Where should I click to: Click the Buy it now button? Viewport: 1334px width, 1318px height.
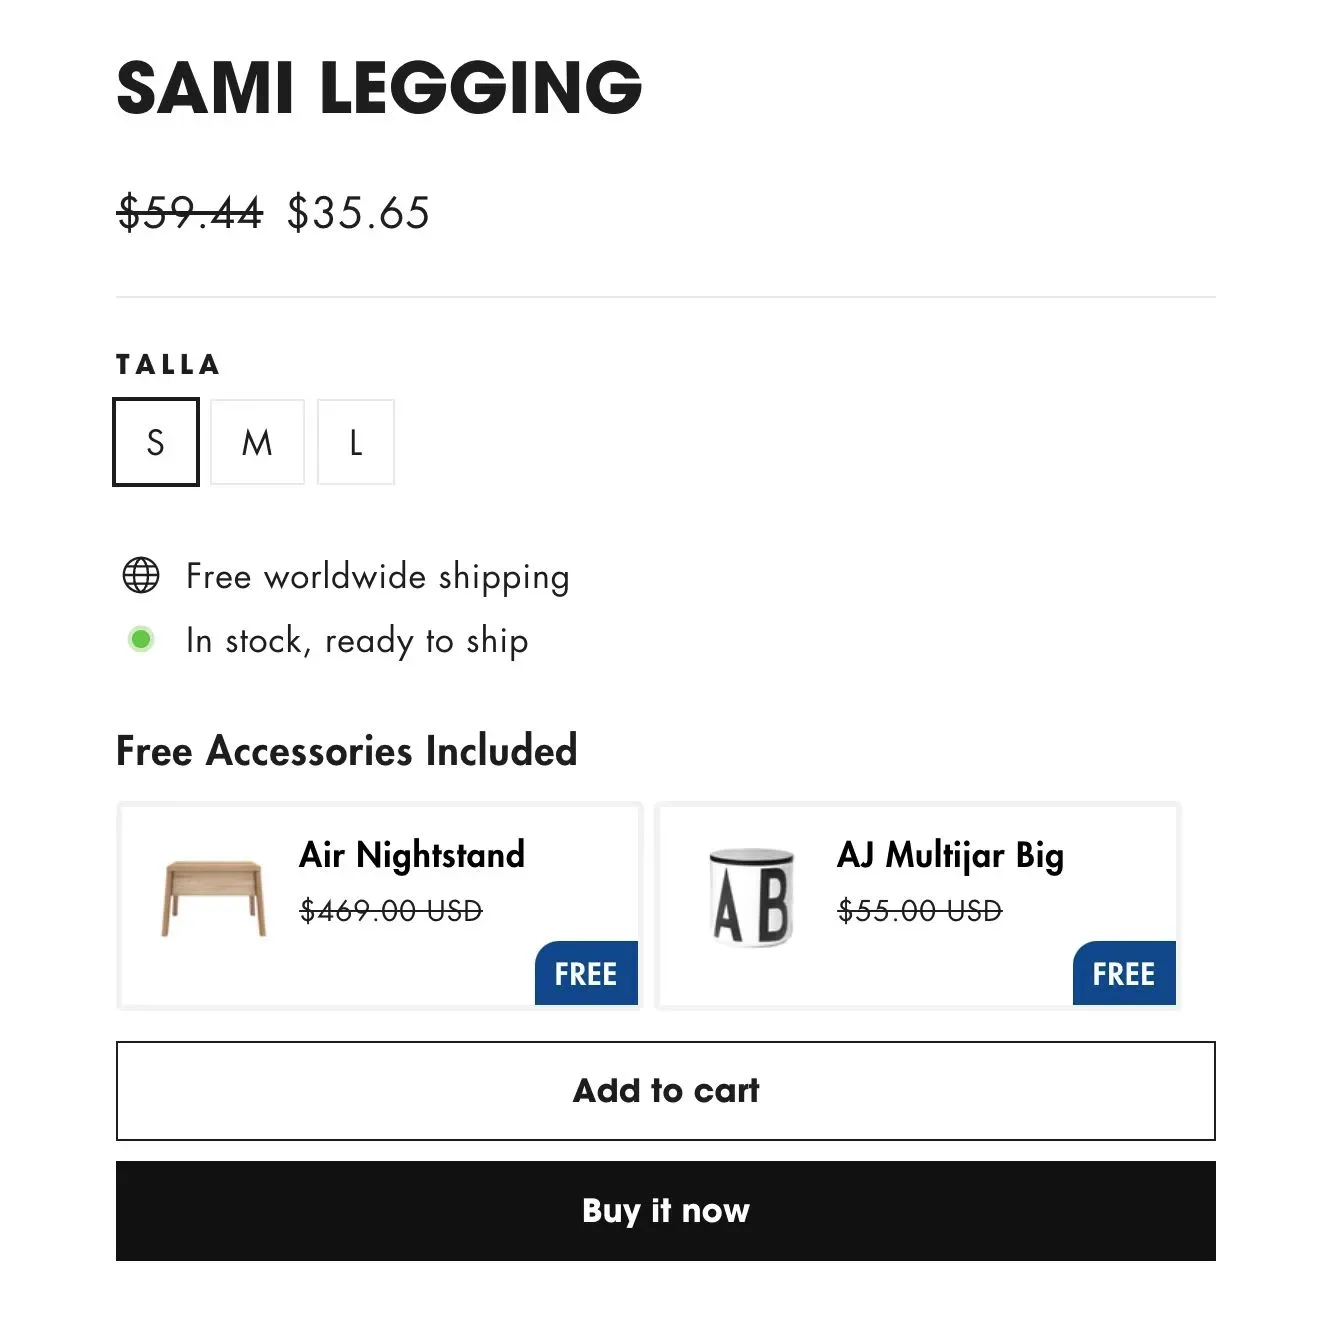pyautogui.click(x=665, y=1211)
